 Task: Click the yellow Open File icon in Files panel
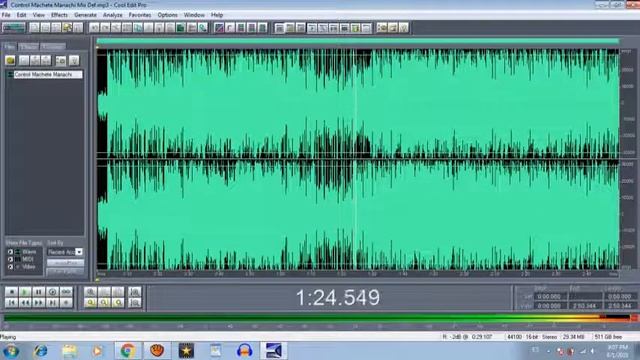(10, 60)
